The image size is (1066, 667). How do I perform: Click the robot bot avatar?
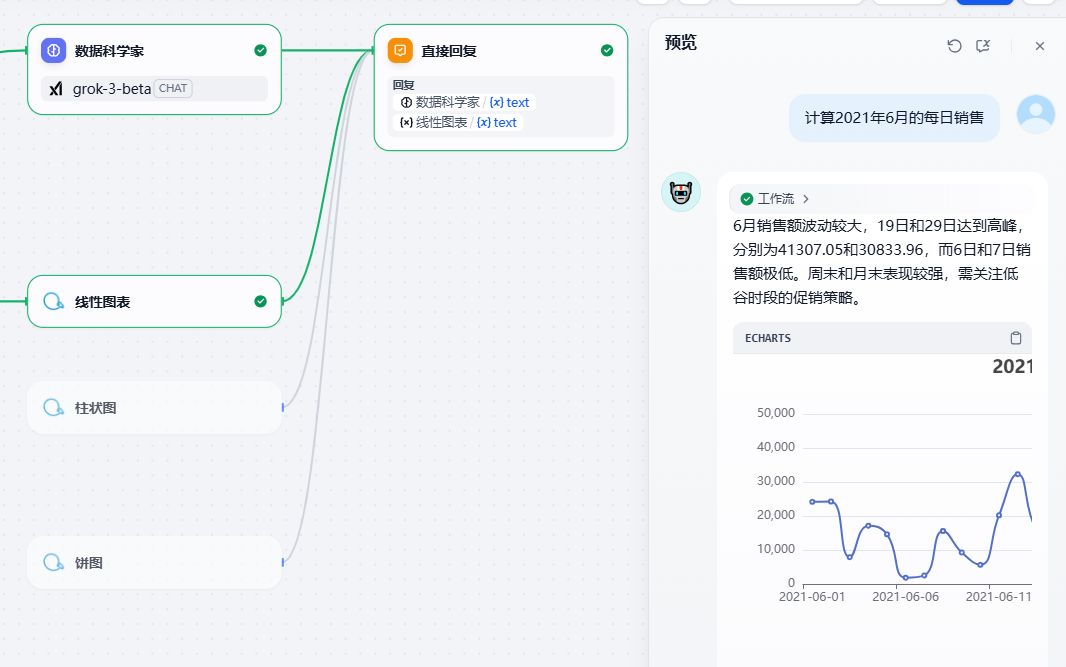coord(681,192)
